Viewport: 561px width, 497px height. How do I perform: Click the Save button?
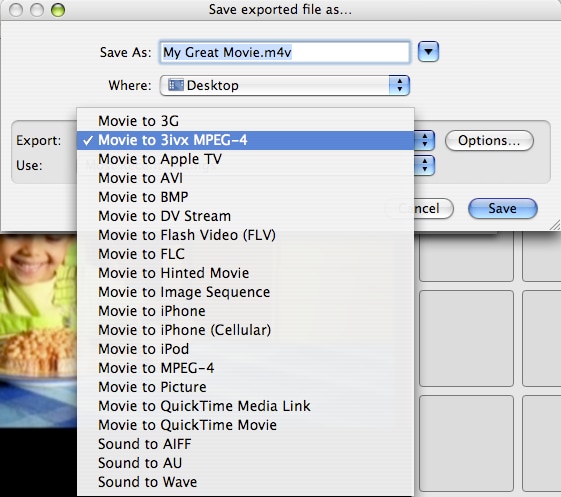(x=503, y=208)
